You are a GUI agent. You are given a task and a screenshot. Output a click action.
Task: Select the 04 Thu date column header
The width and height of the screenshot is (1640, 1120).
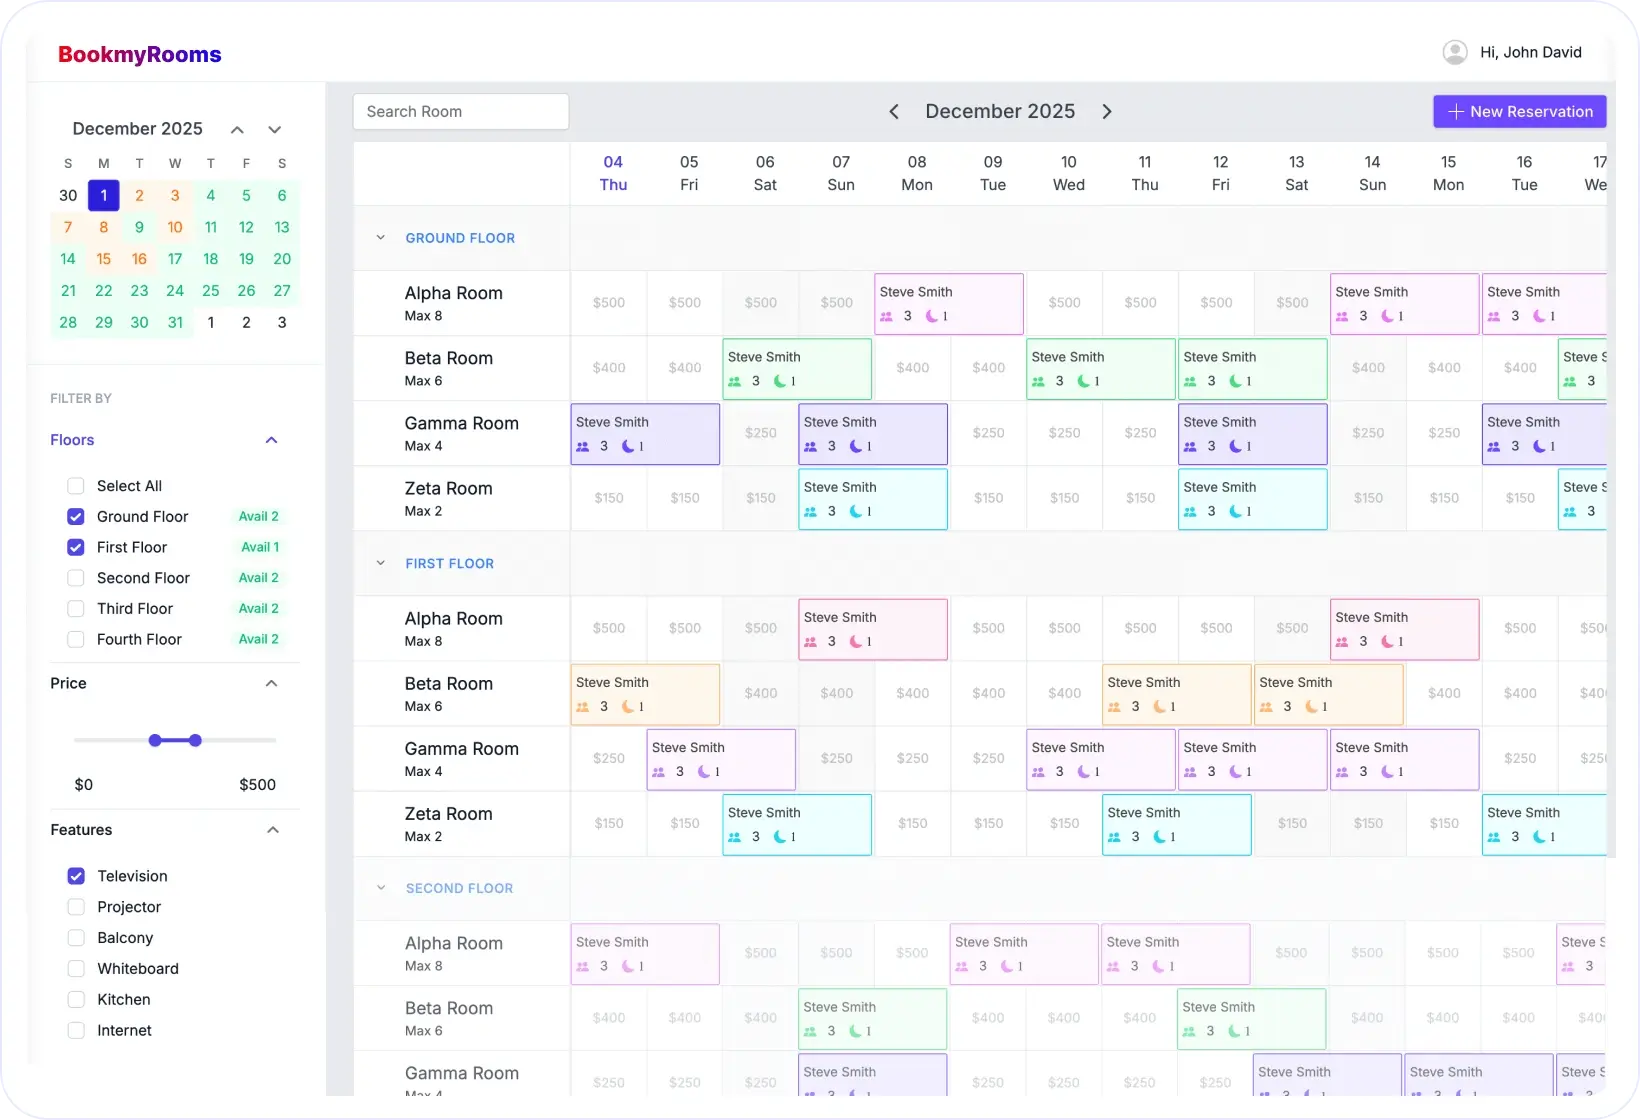[613, 173]
